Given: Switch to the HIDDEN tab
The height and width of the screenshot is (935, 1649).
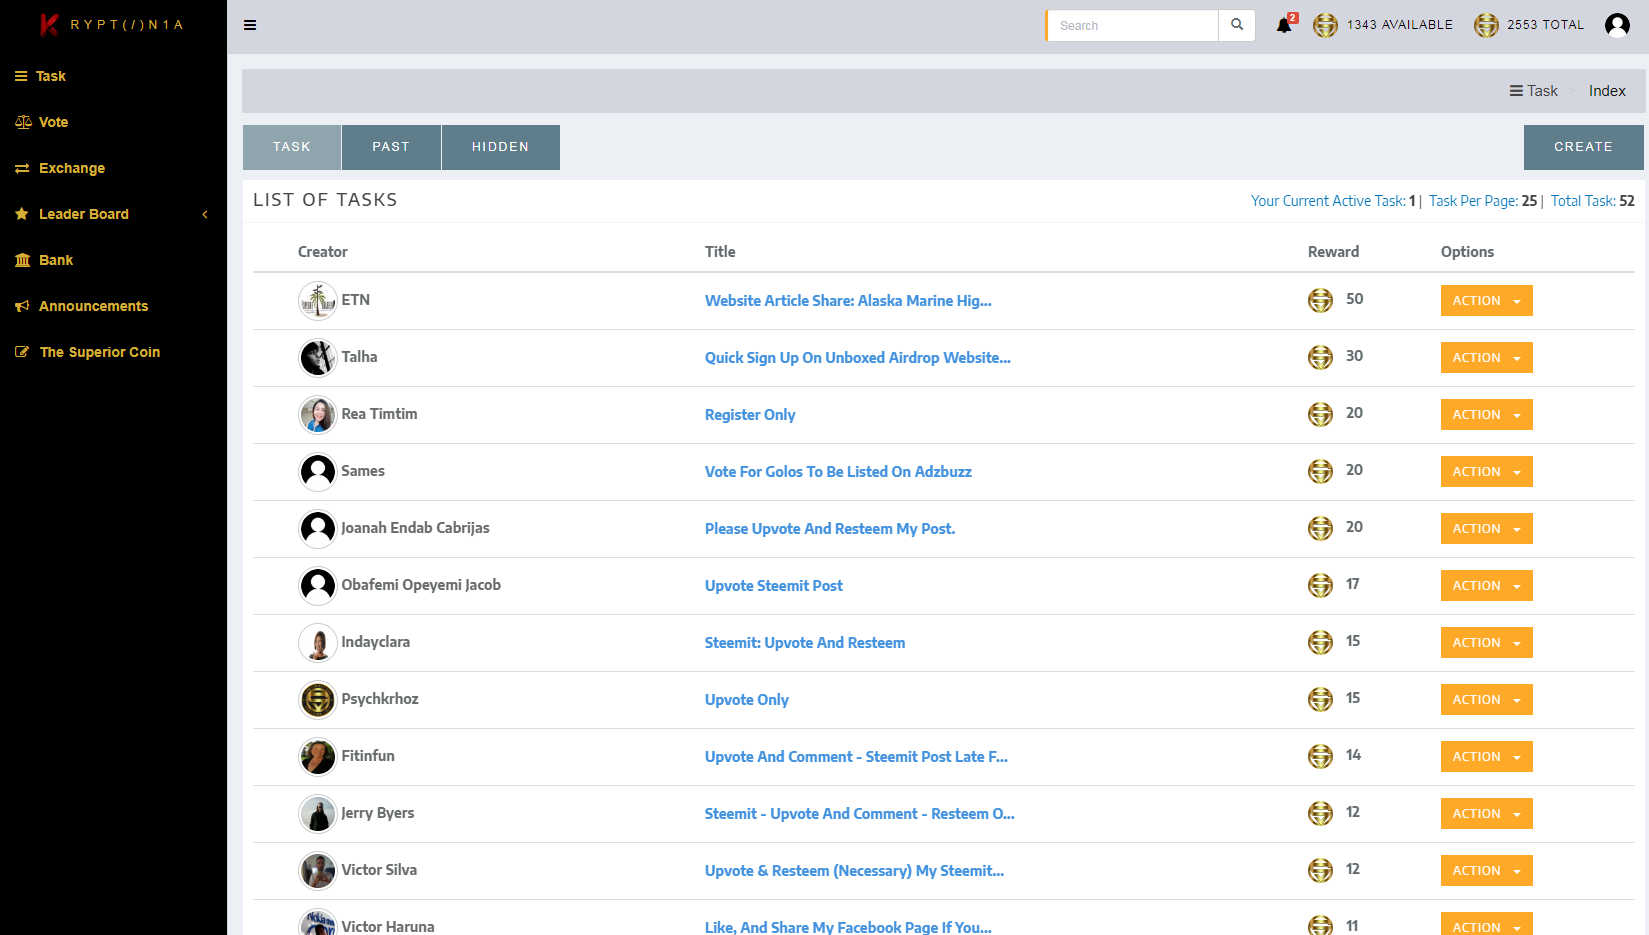Looking at the screenshot, I should [500, 147].
